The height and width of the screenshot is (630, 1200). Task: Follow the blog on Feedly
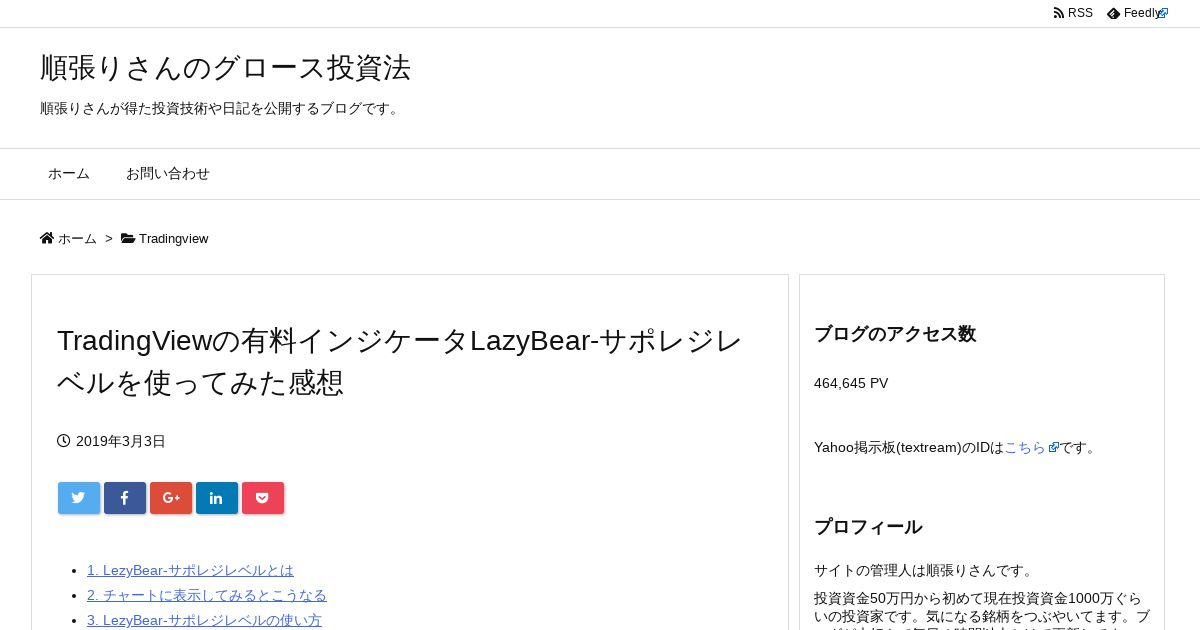[1137, 13]
